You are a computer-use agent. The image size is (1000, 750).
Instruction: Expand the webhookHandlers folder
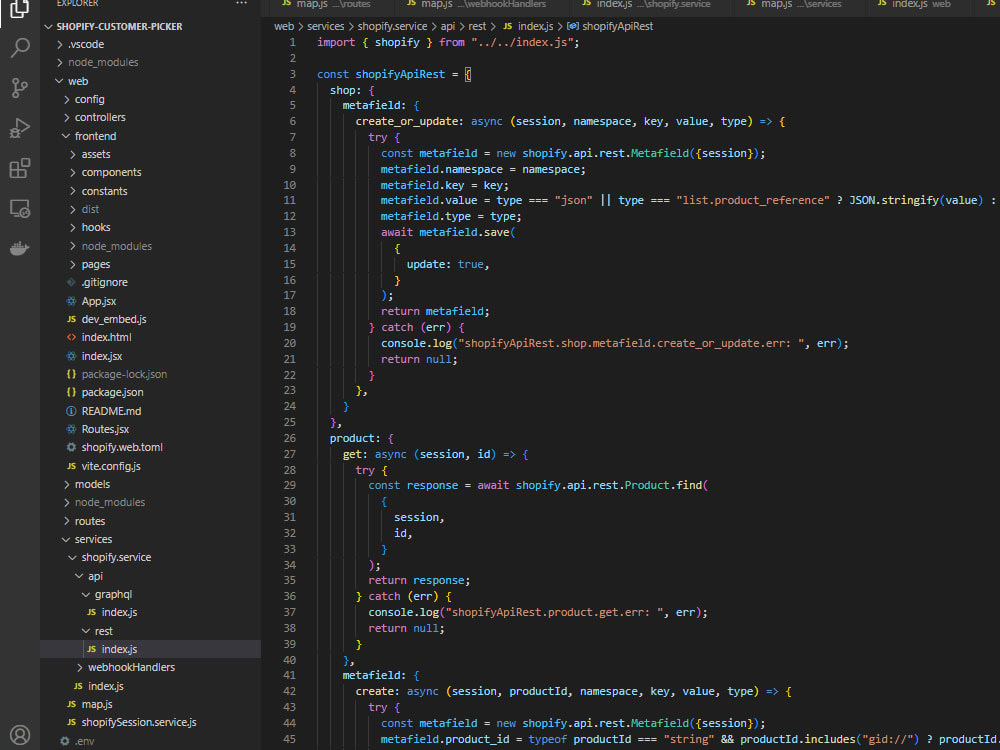(131, 667)
